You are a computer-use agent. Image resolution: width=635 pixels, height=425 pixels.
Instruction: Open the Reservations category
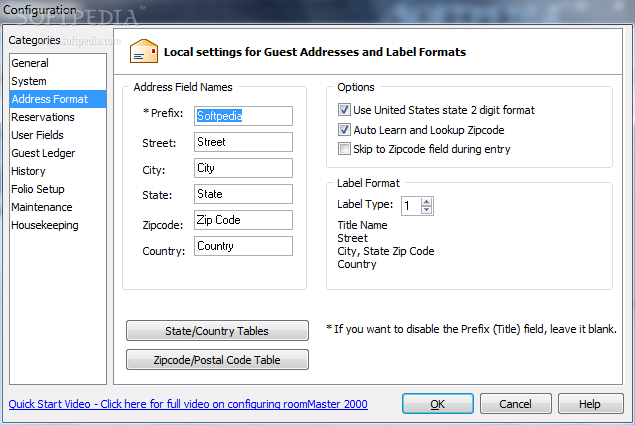(x=58, y=117)
